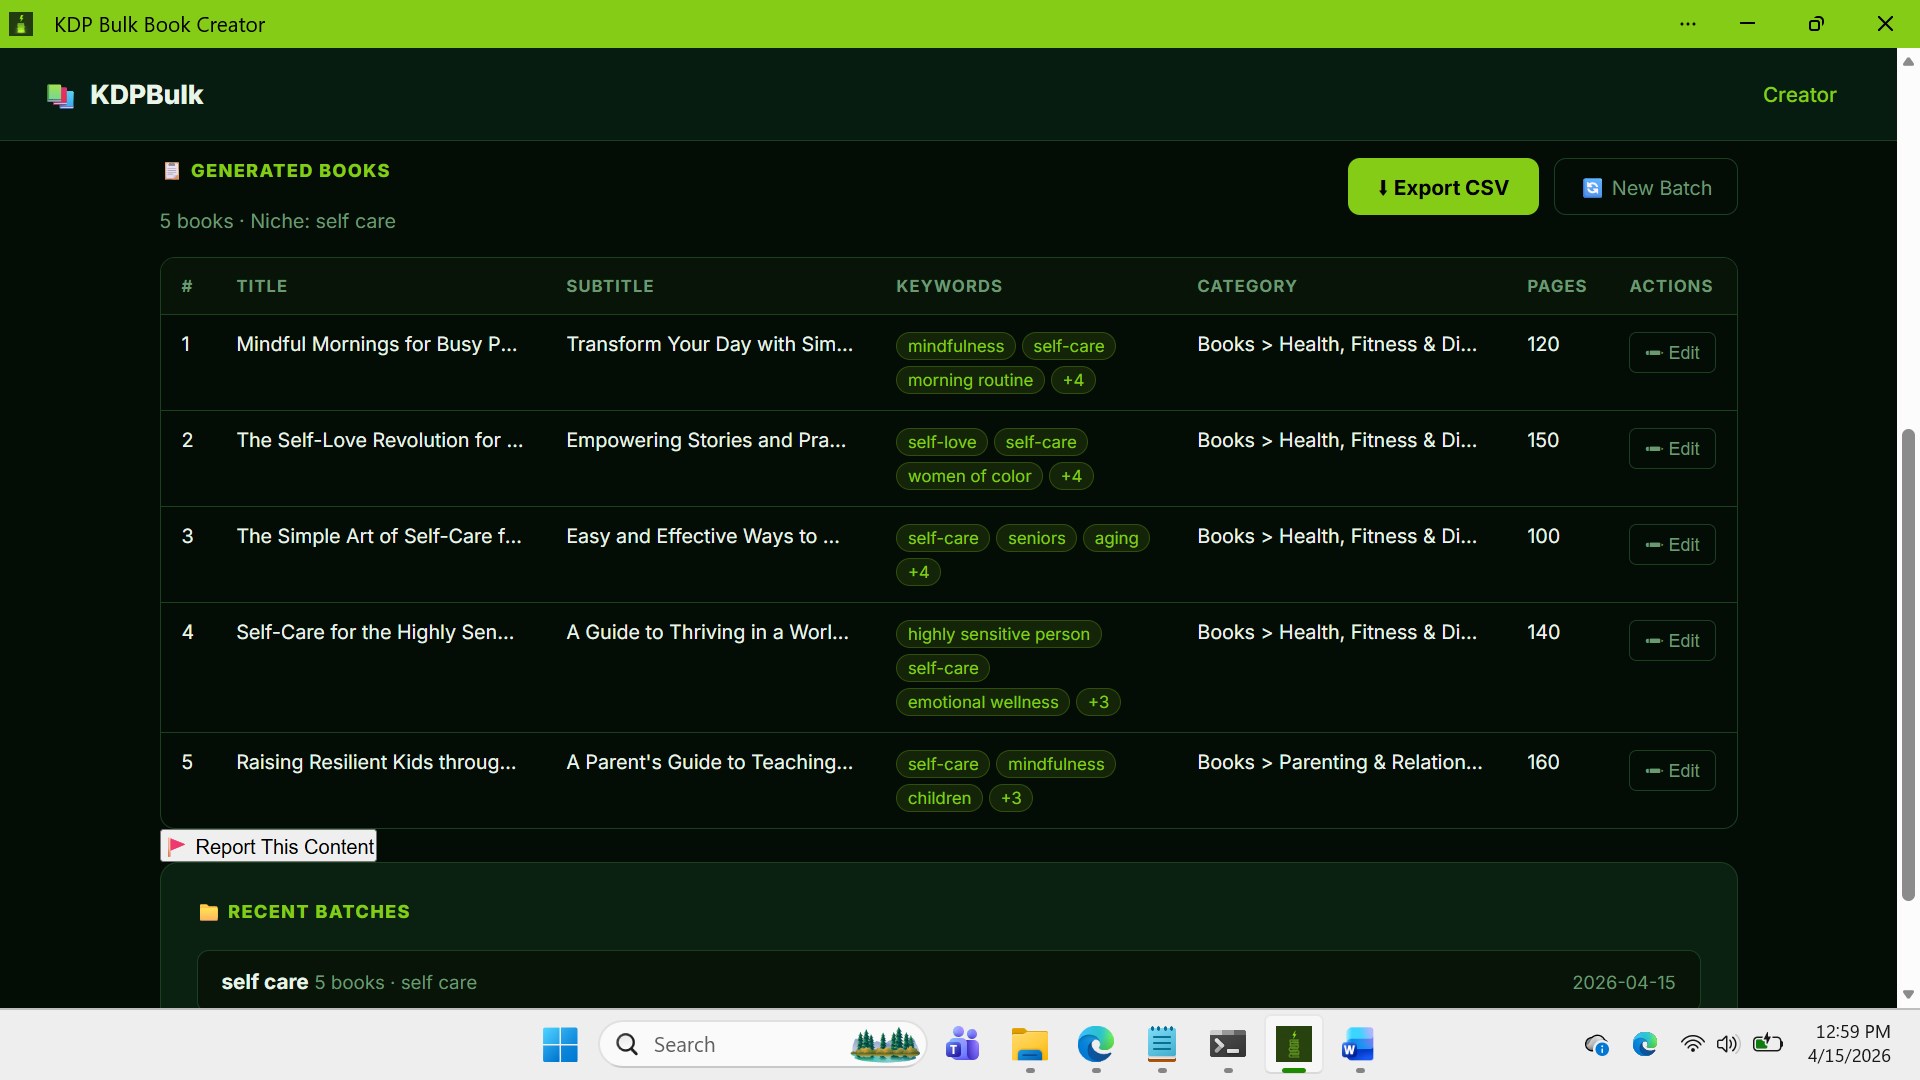This screenshot has width=1920, height=1080.
Task: Report This Content flag button
Action: pyautogui.click(x=268, y=846)
